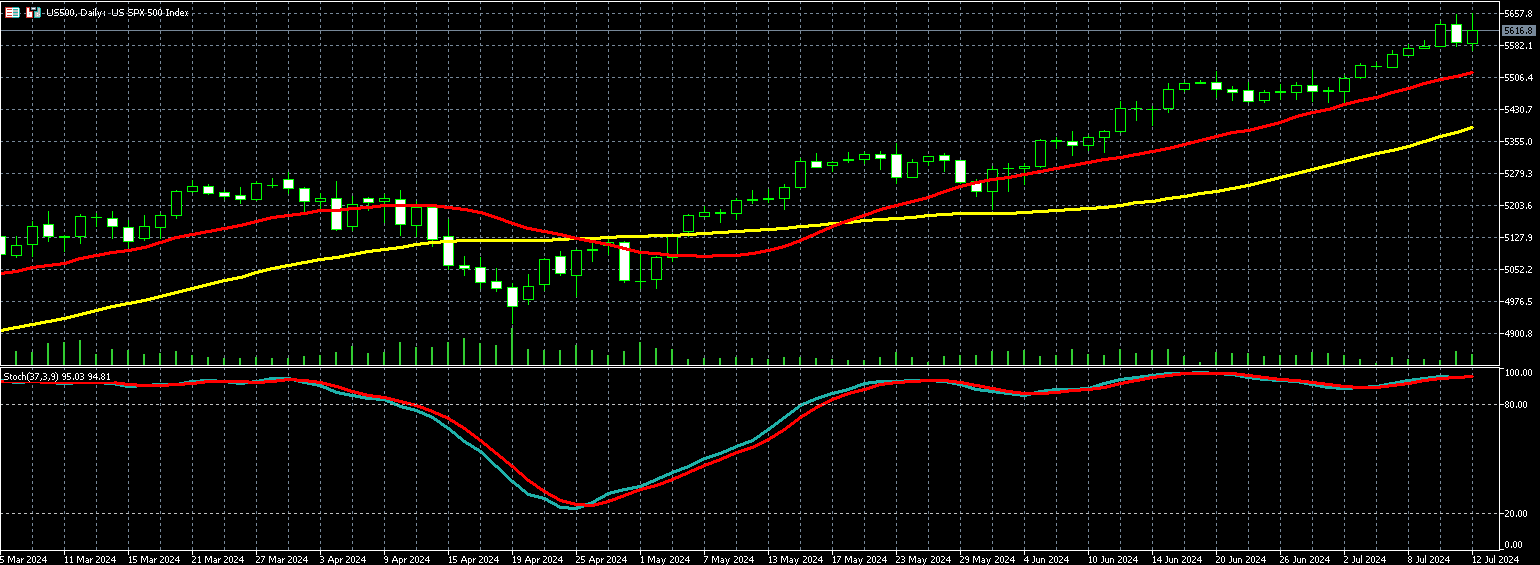1540x565 pixels.
Task: Select the 5430.7 price scale label
Action: [1518, 110]
